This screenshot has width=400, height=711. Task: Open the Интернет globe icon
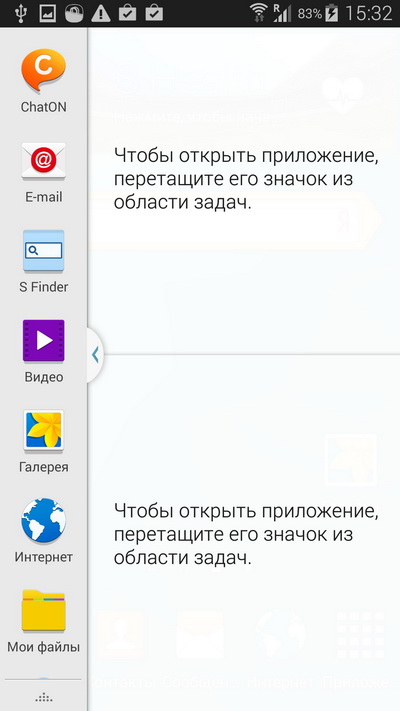pyautogui.click(x=44, y=521)
